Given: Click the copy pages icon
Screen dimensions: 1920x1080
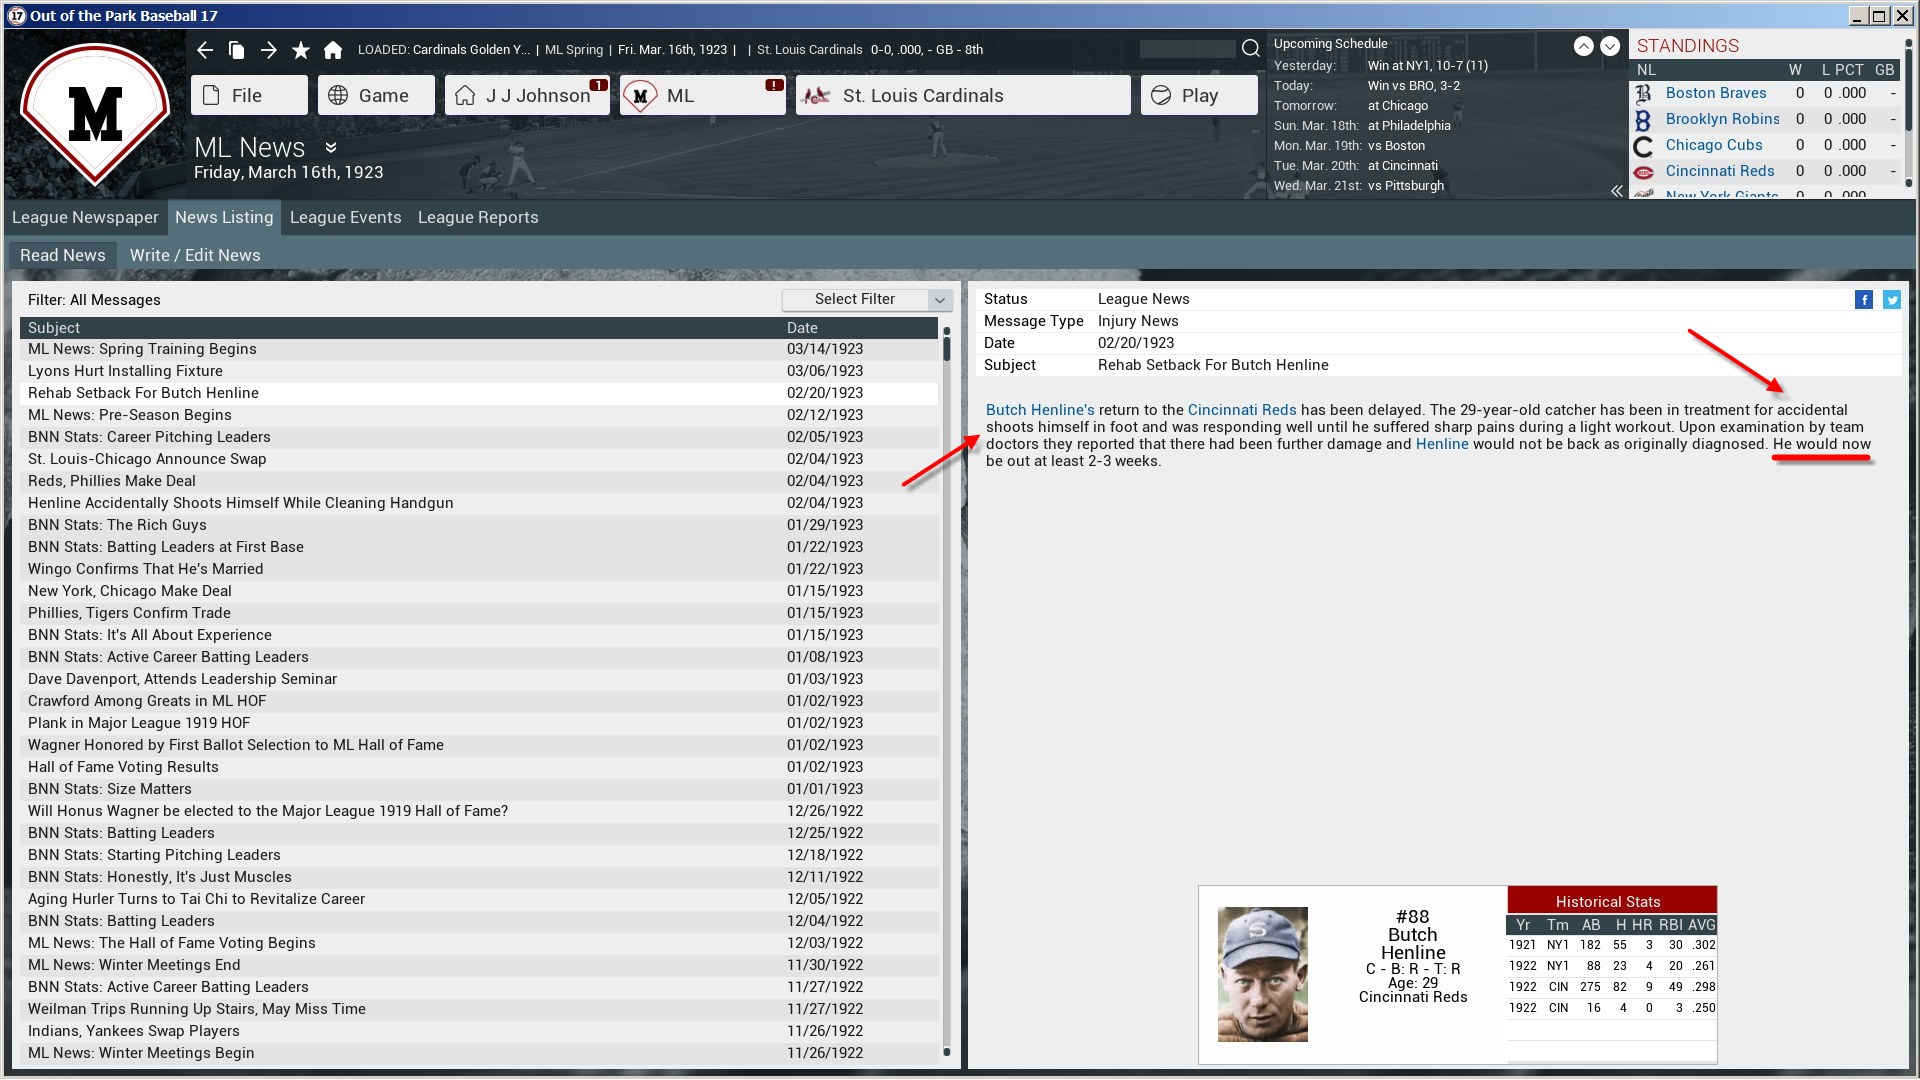Looking at the screenshot, I should click(x=236, y=50).
